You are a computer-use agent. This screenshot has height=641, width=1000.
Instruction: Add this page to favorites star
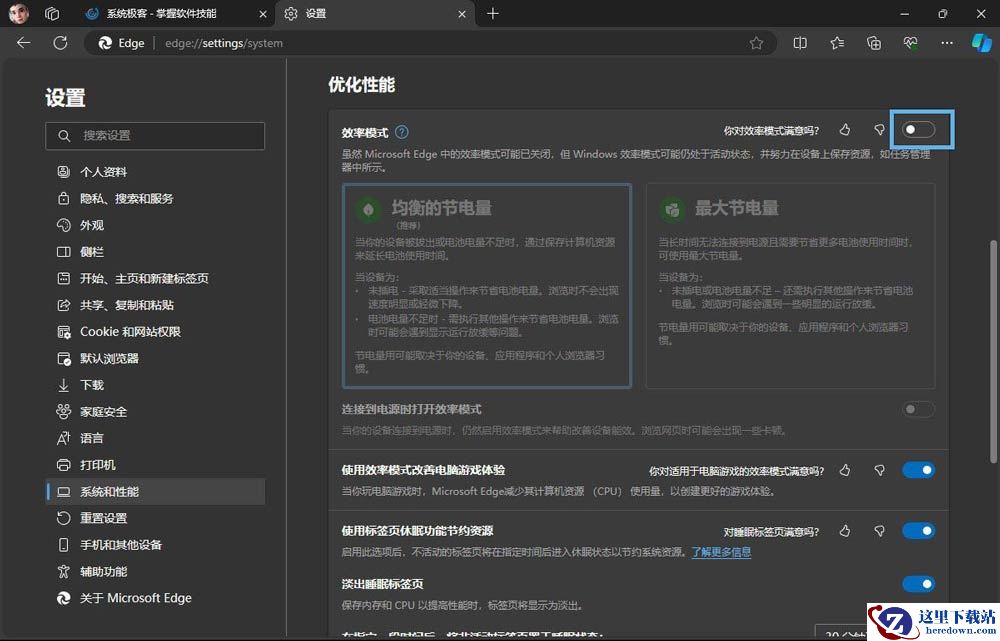756,43
